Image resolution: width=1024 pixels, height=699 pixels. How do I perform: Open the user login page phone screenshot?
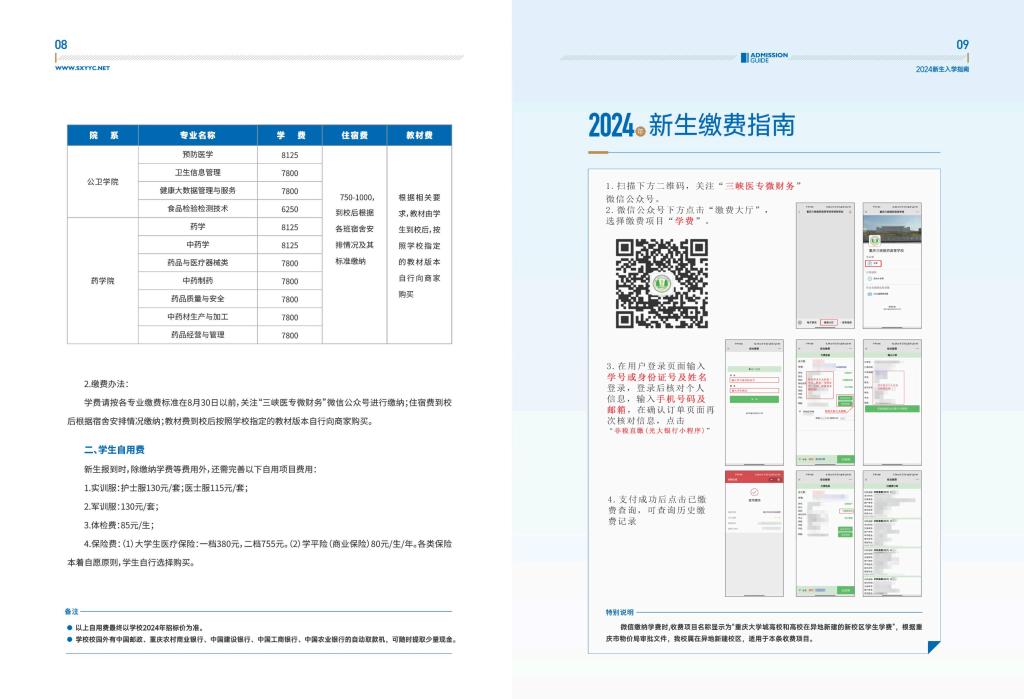tap(754, 402)
